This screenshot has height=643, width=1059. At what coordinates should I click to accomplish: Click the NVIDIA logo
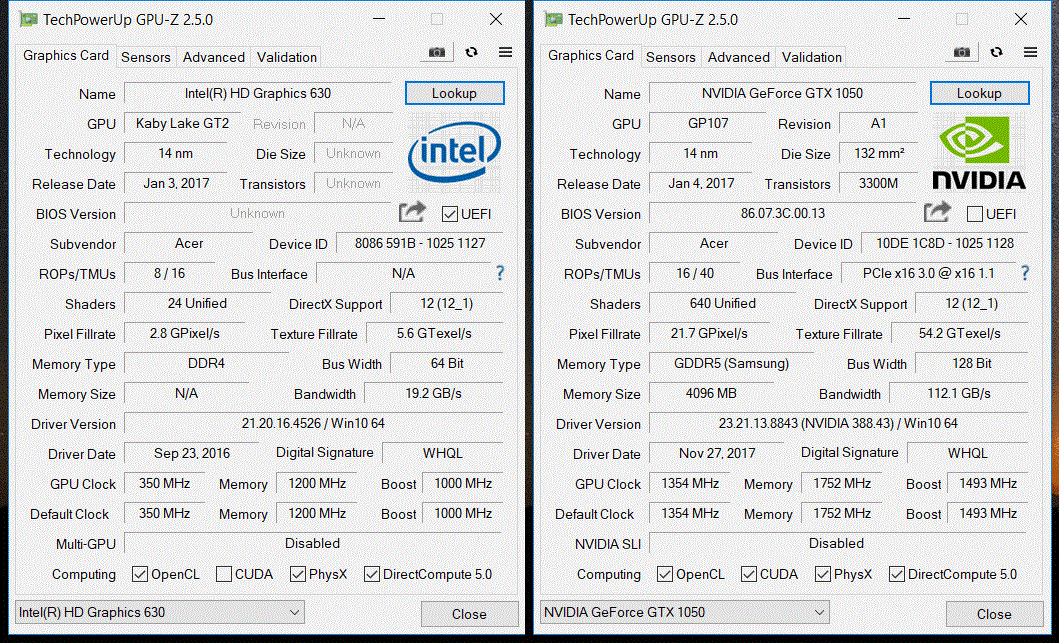coord(979,153)
